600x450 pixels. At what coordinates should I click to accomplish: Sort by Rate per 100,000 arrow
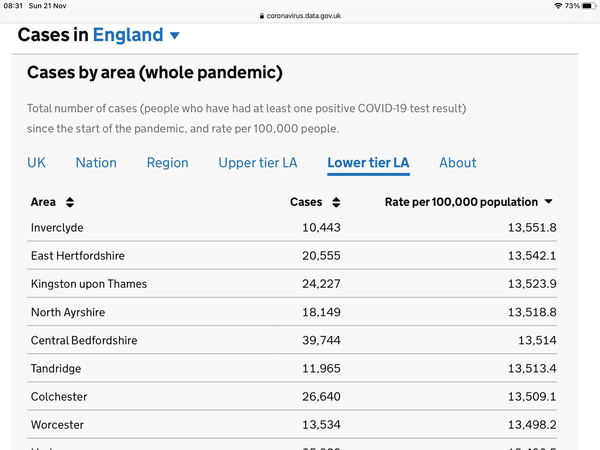549,202
